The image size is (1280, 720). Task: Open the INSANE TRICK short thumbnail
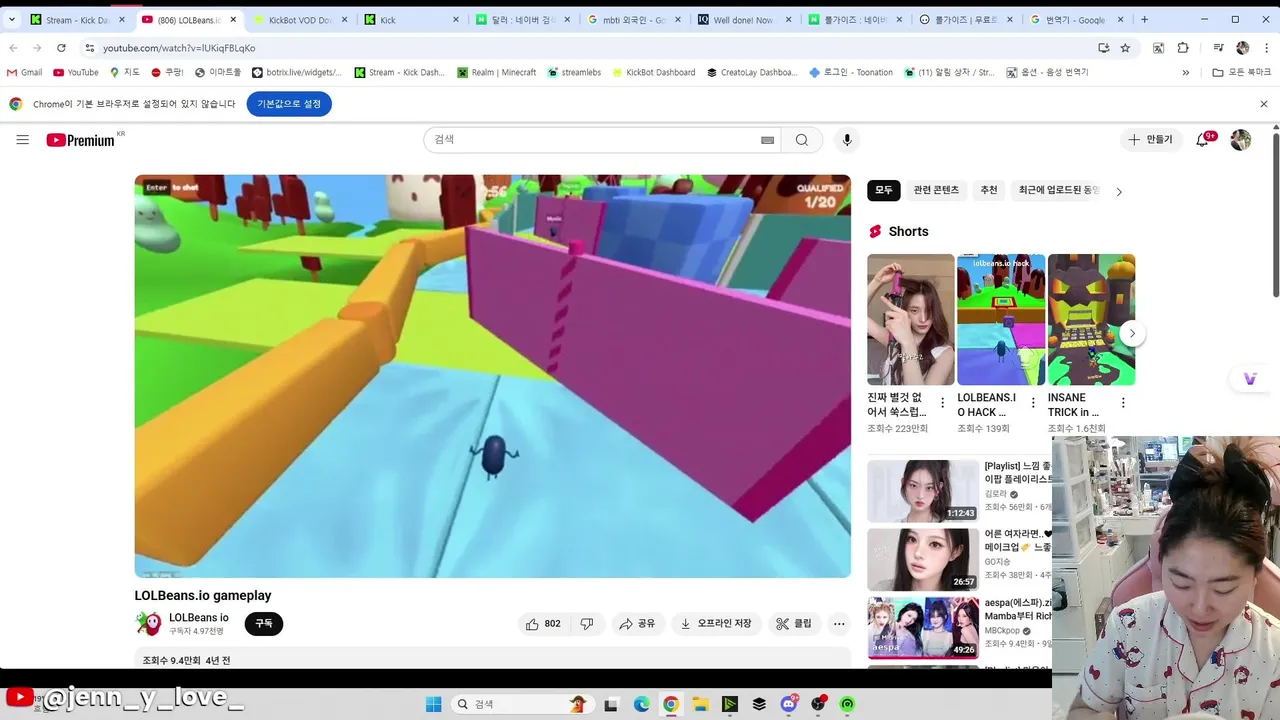coord(1091,319)
